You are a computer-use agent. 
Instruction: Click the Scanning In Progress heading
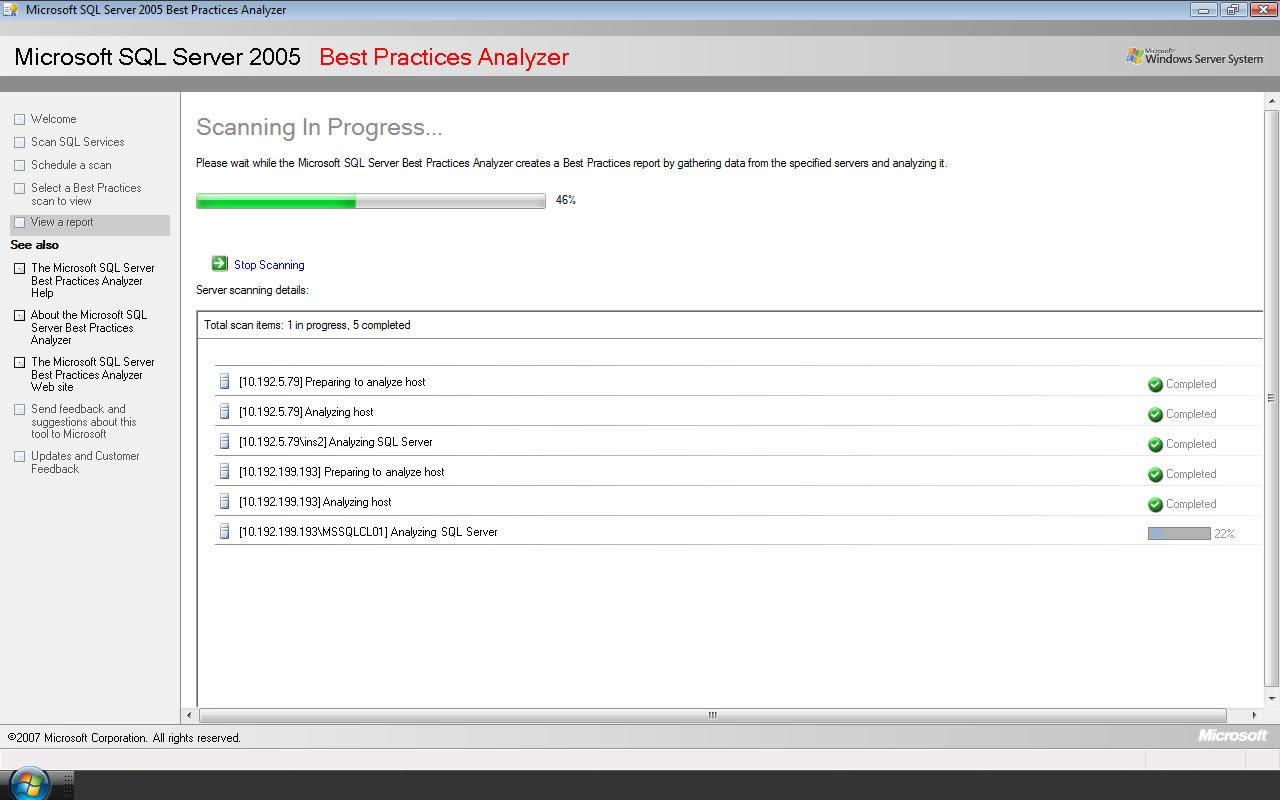point(319,127)
